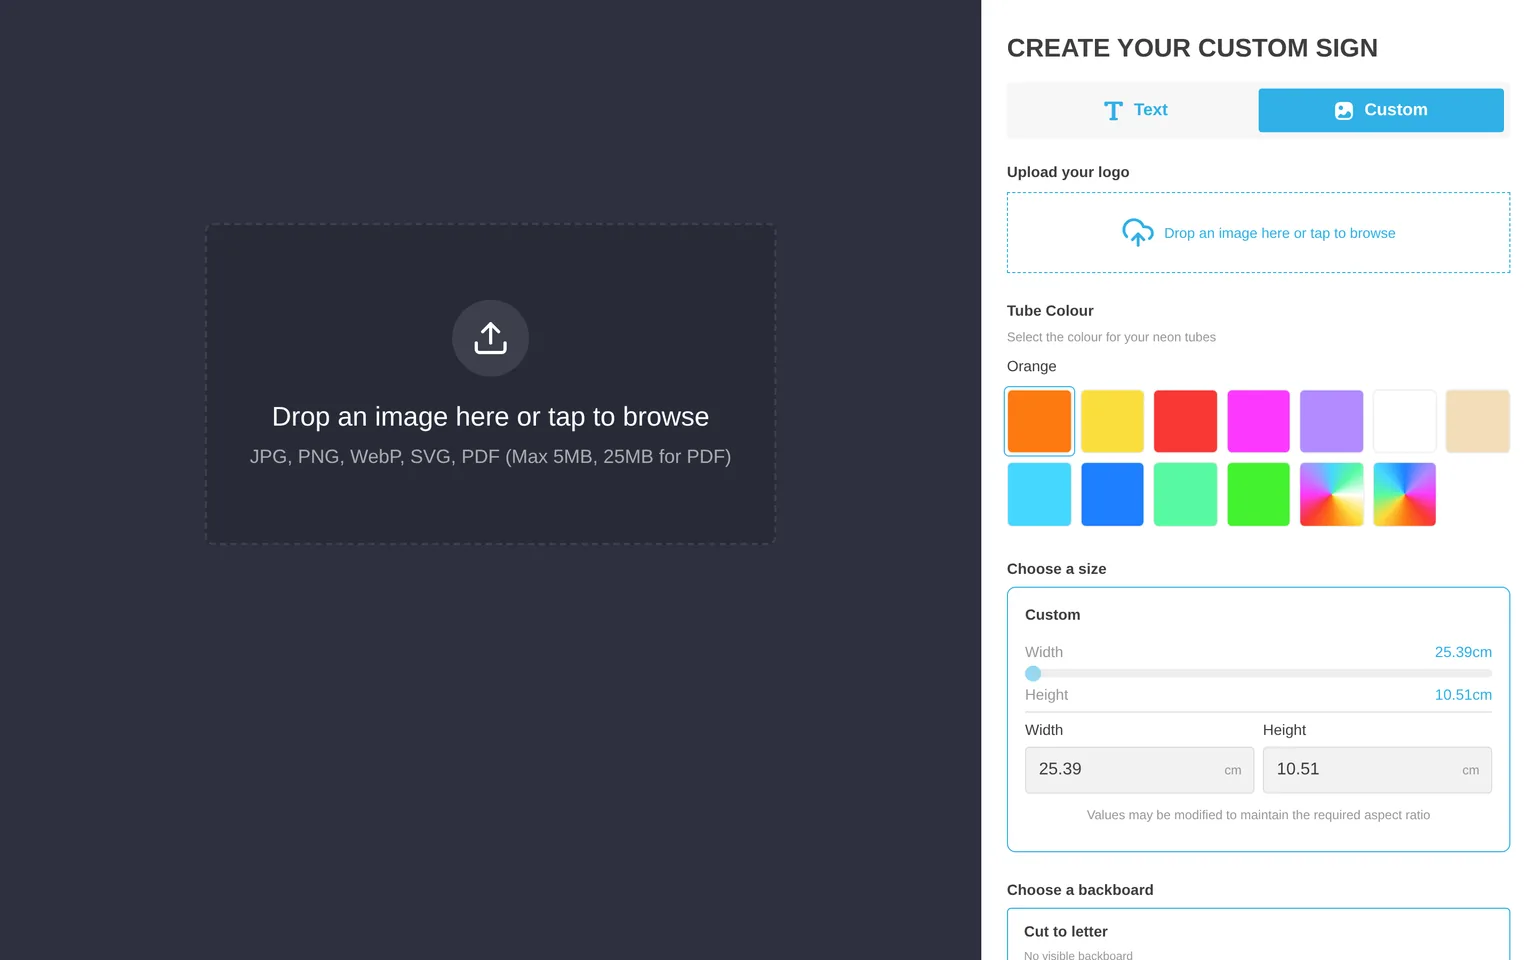This screenshot has height=960, width=1536.
Task: Choose the first rainbow gradient swatch with white streak
Action: click(1331, 494)
